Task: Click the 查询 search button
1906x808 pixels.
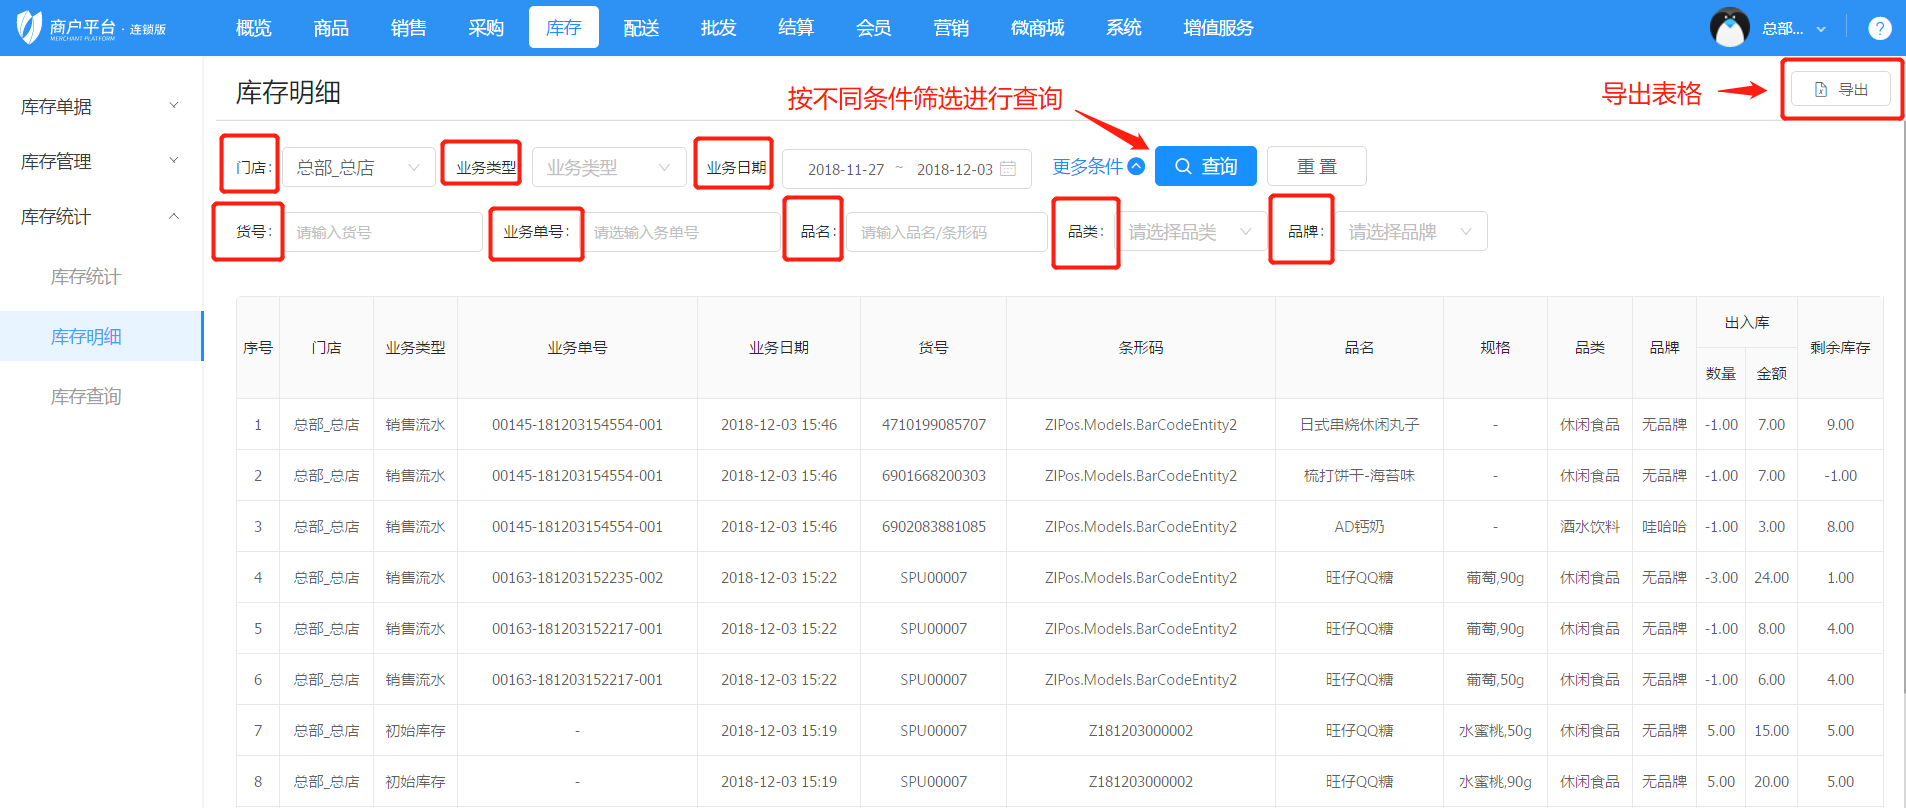Action: [1205, 167]
